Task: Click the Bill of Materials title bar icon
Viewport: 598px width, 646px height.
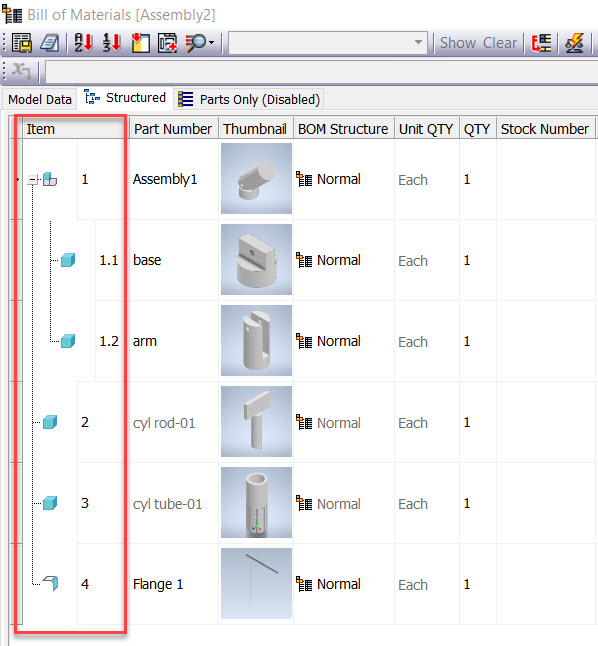Action: 12,14
